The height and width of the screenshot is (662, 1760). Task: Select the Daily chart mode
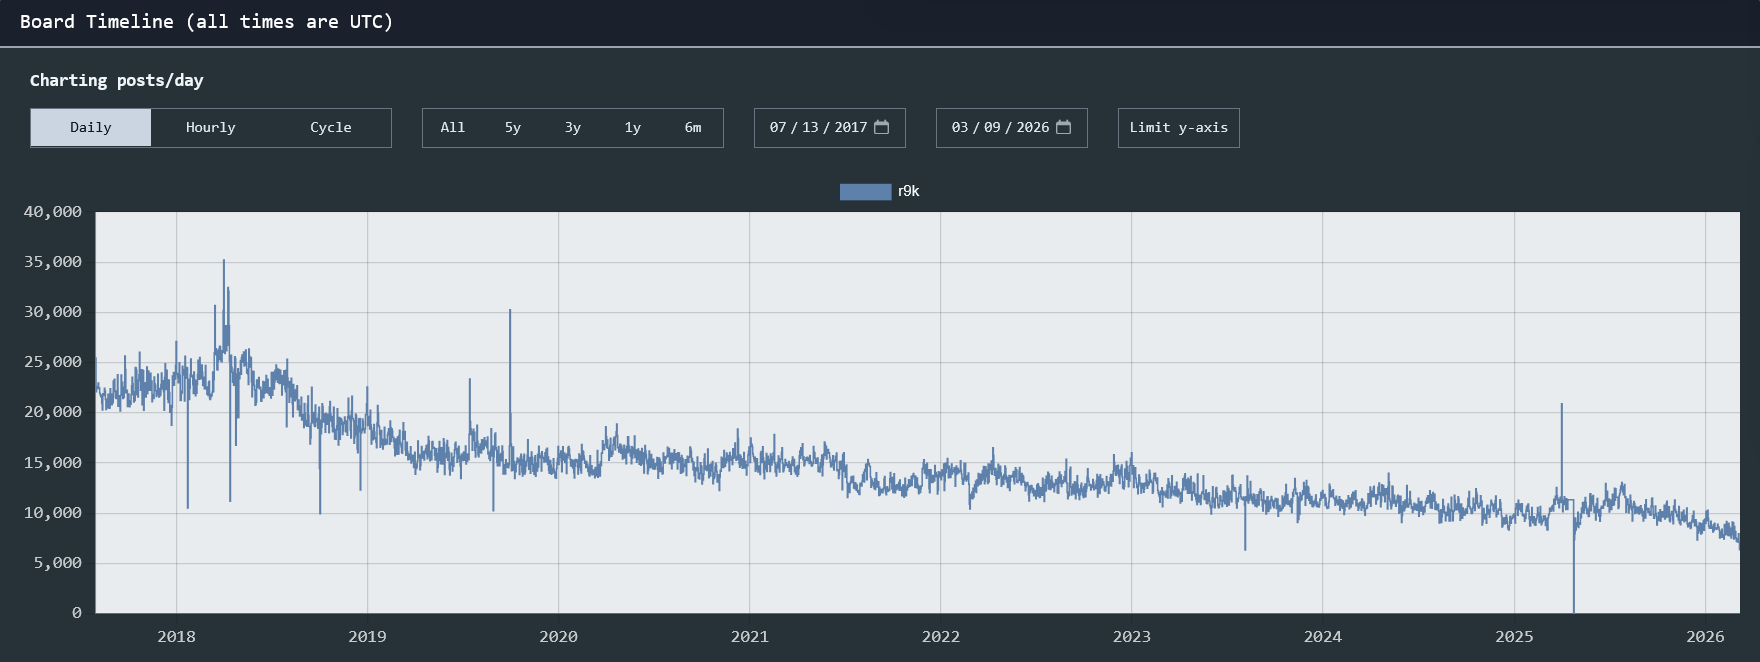coord(91,128)
